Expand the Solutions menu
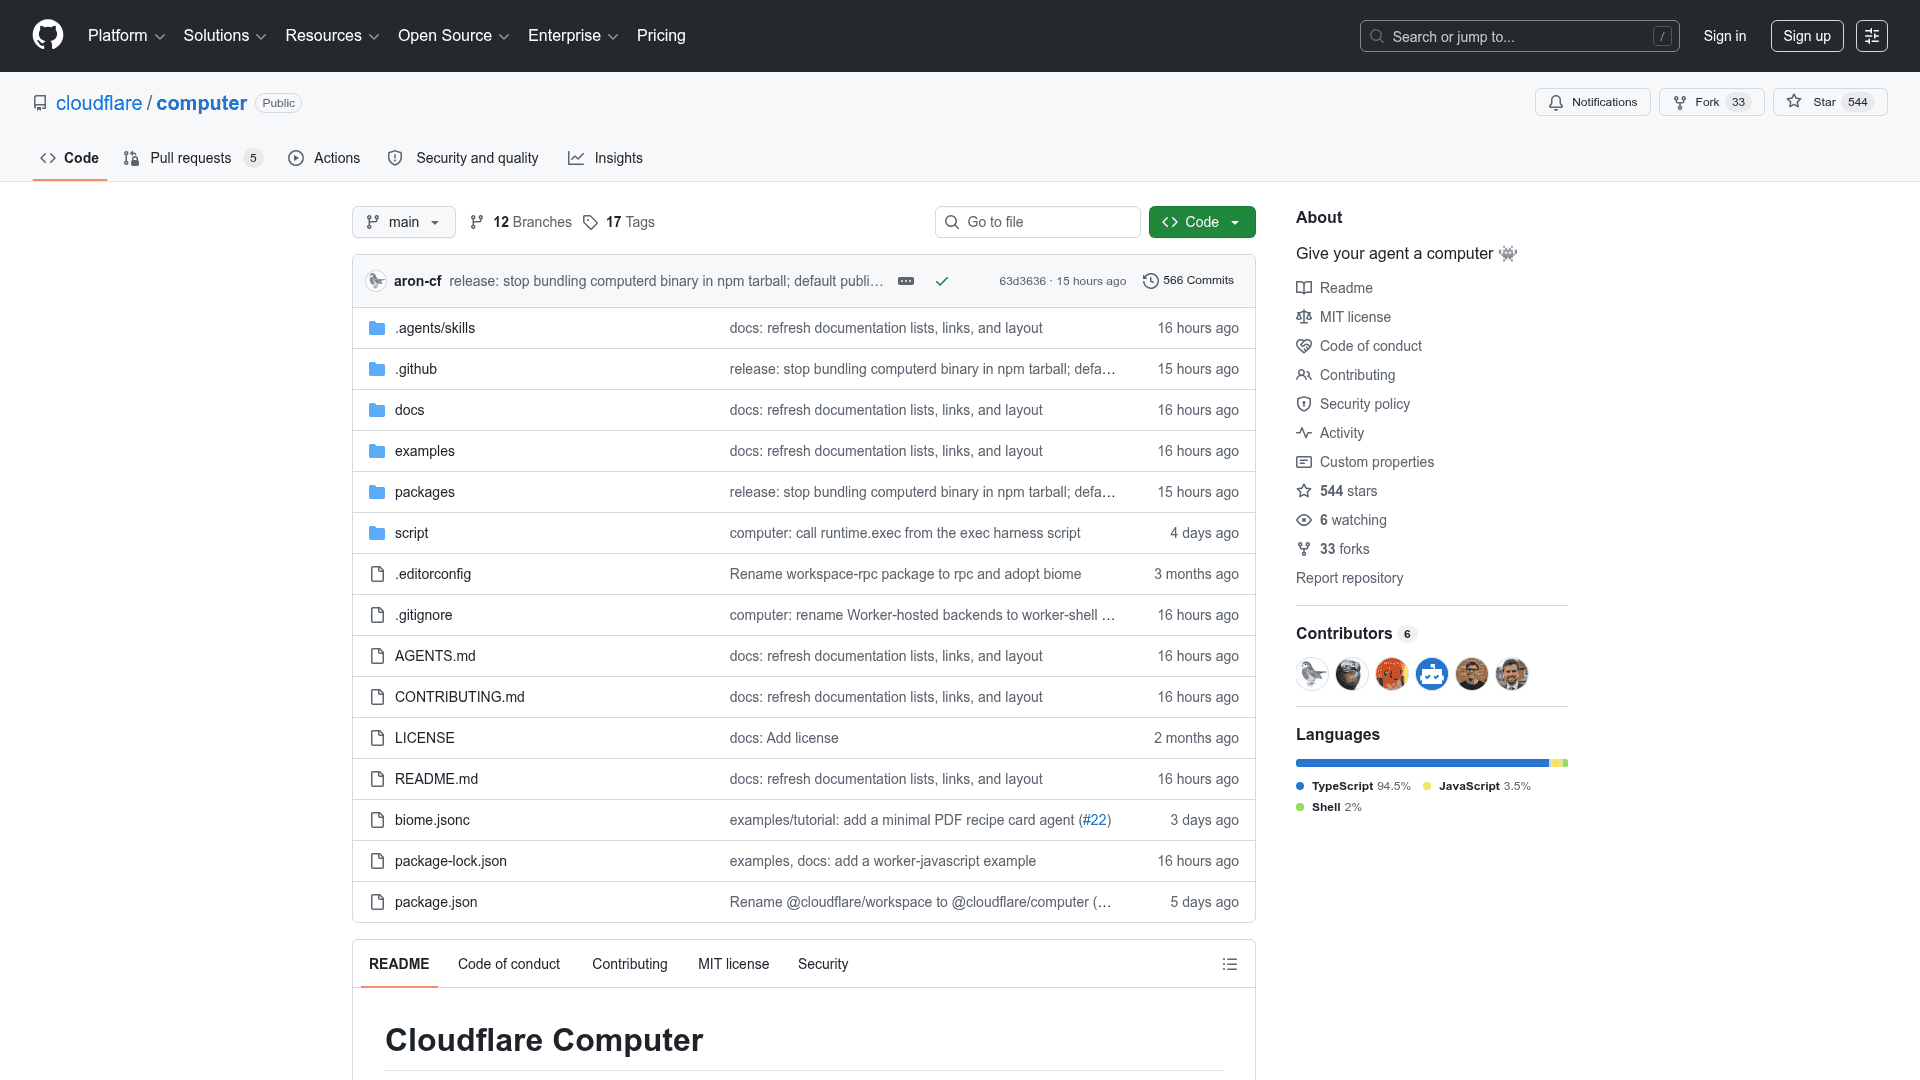Image resolution: width=1920 pixels, height=1080 pixels. pyautogui.click(x=224, y=36)
